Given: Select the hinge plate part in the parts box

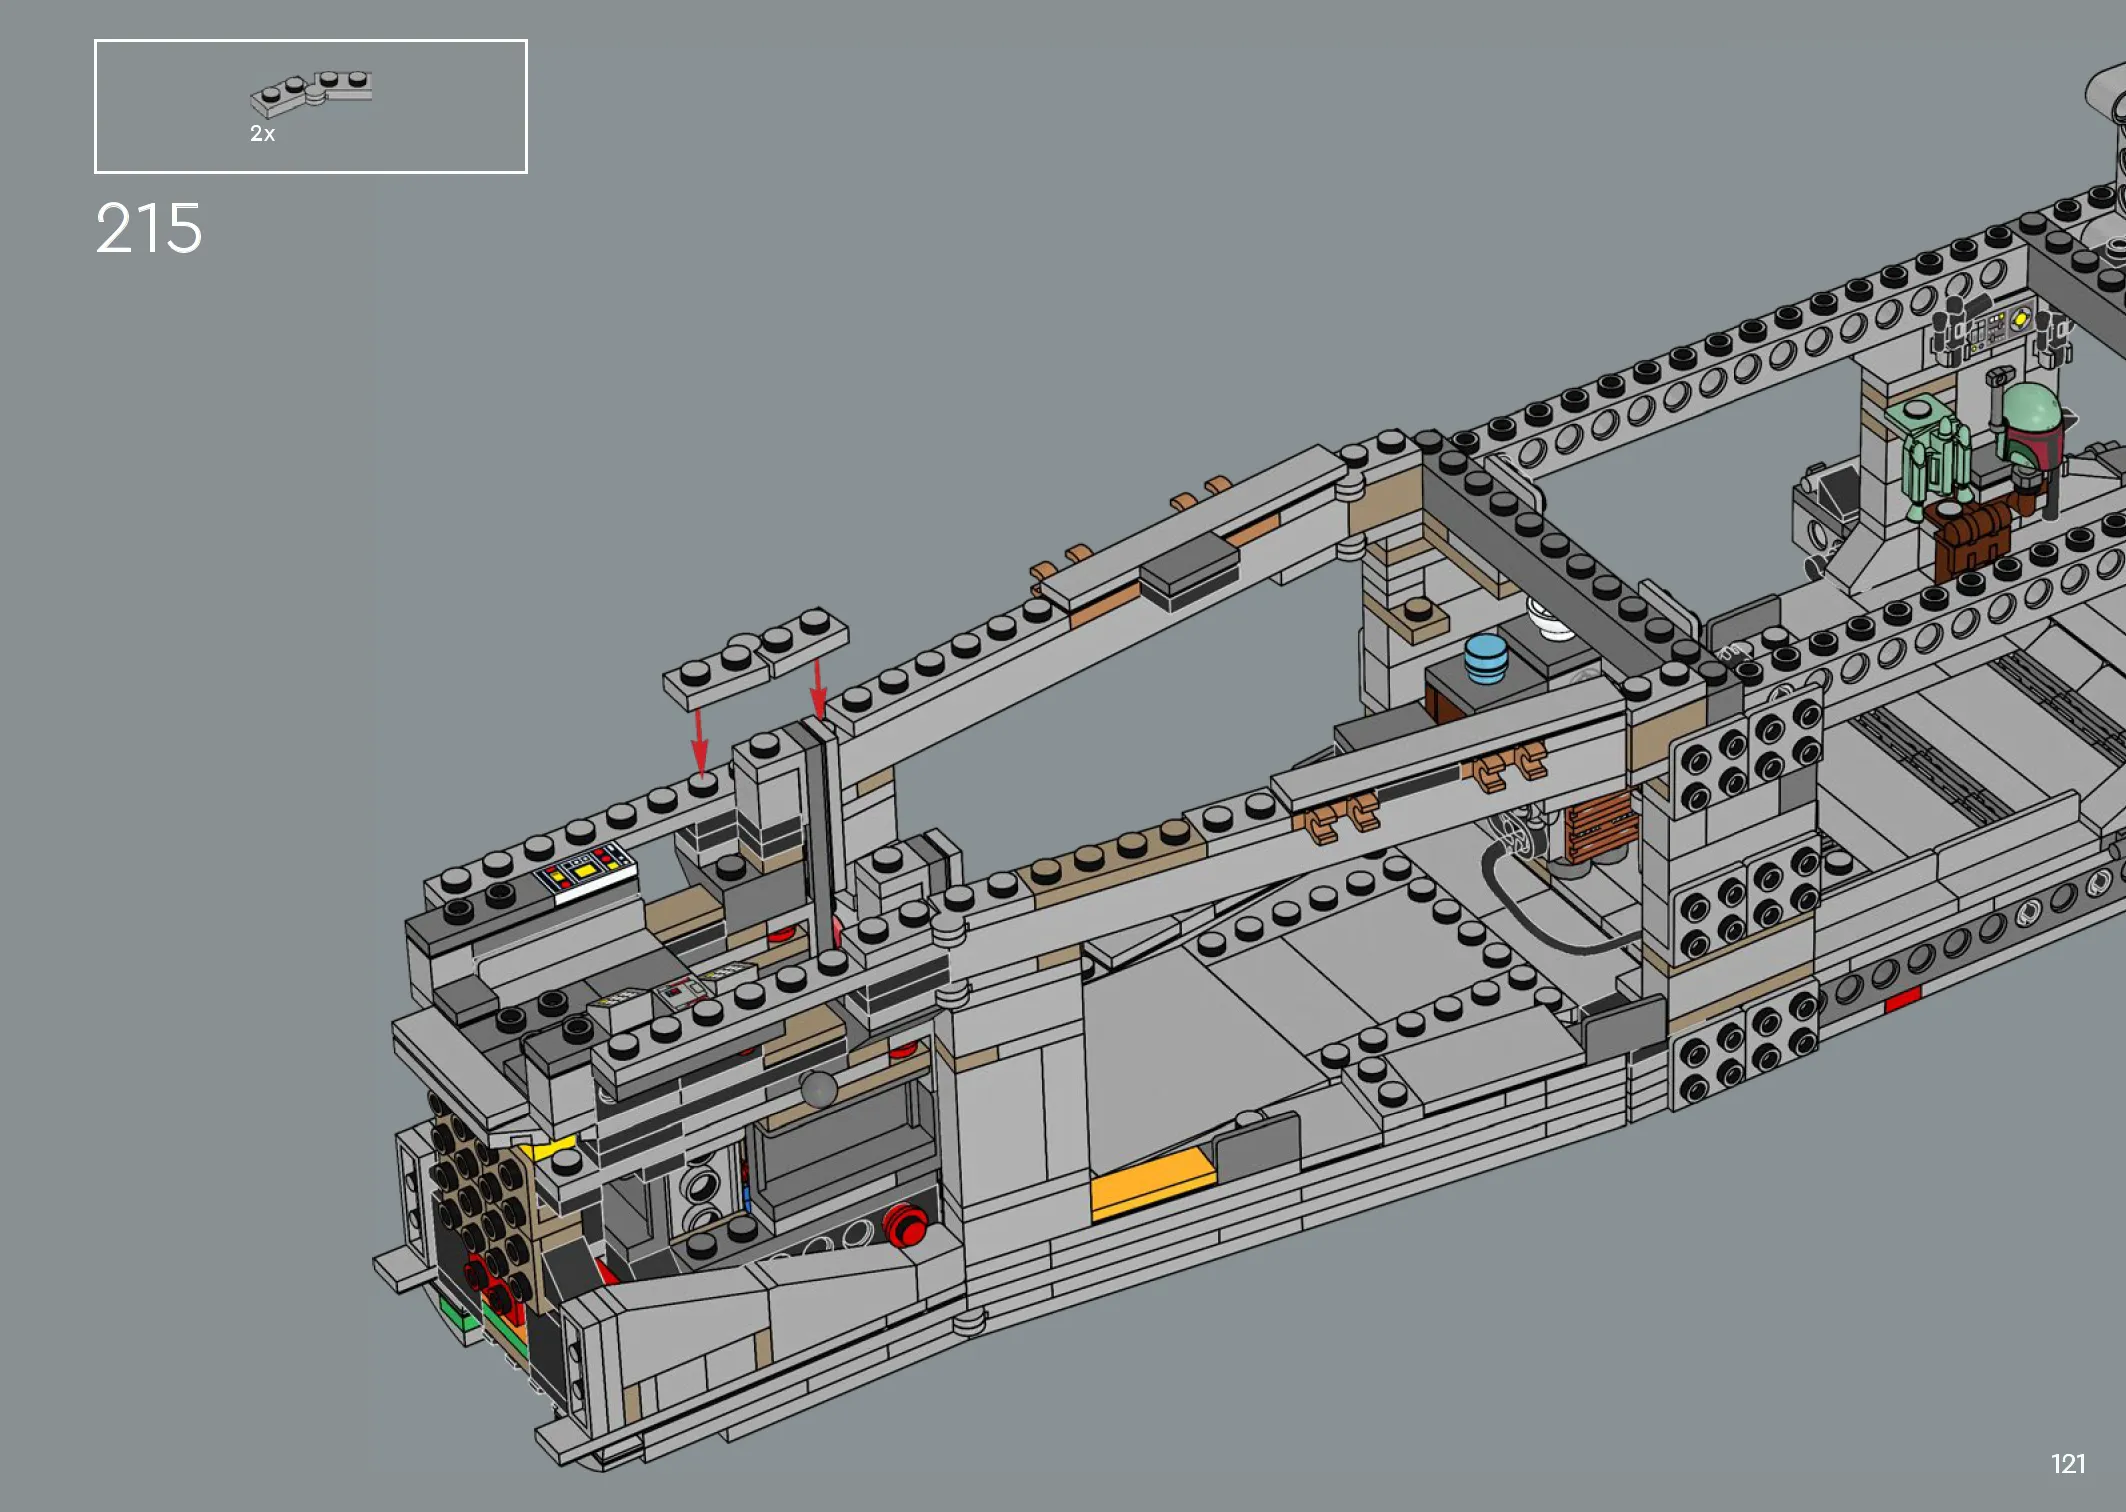Looking at the screenshot, I should pos(311,93).
